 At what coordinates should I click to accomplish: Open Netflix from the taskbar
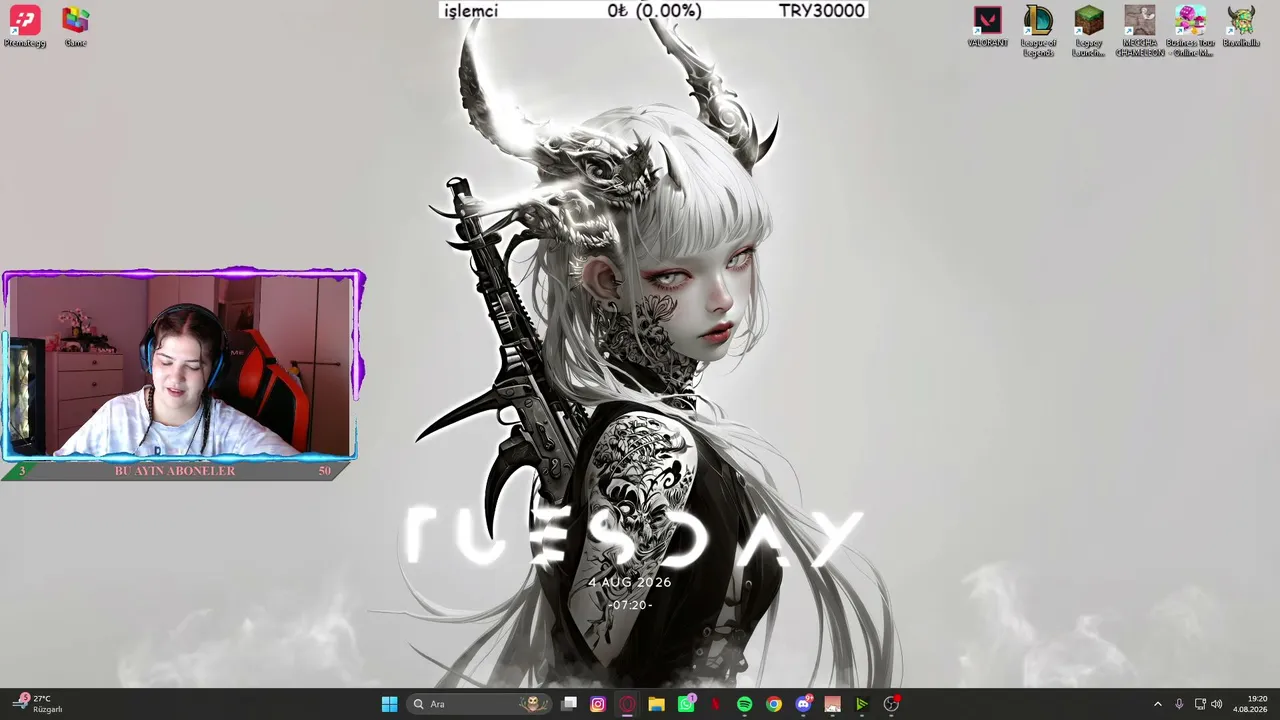tap(715, 704)
